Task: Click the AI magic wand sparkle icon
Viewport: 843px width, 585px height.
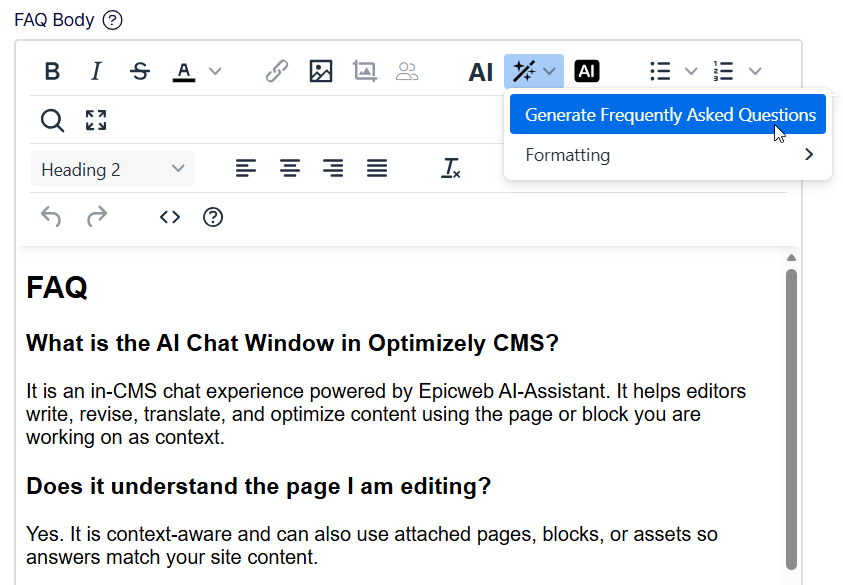Action: (x=524, y=71)
